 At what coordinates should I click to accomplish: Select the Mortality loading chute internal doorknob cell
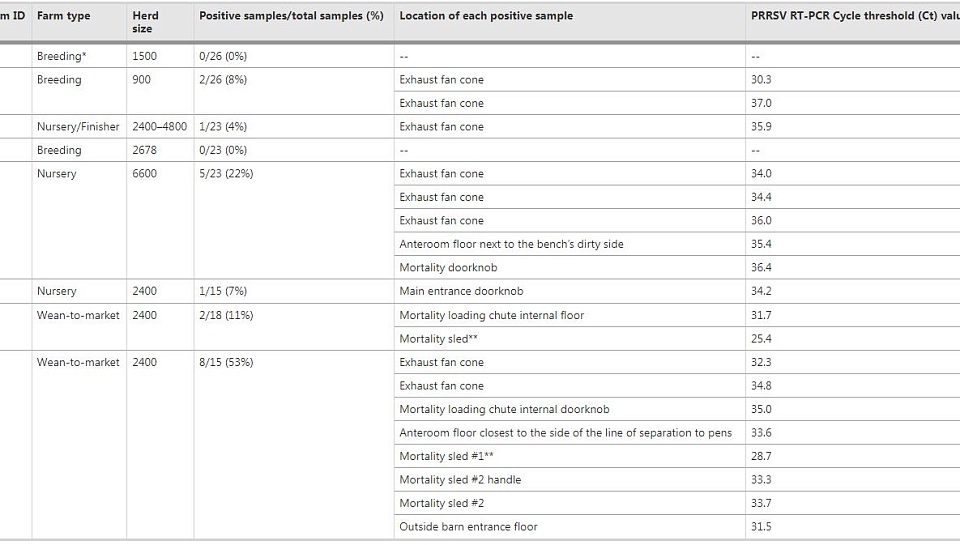(504, 409)
